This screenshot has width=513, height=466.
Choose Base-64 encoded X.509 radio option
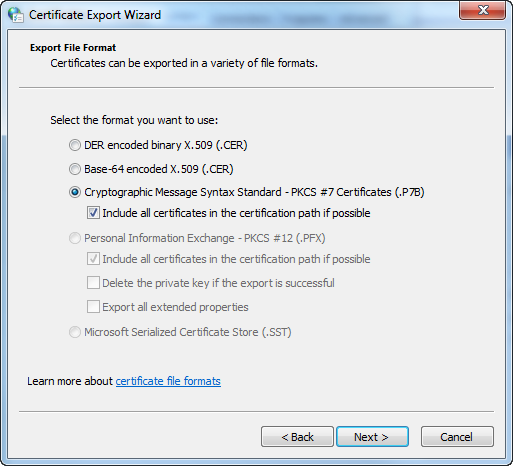coord(75,169)
